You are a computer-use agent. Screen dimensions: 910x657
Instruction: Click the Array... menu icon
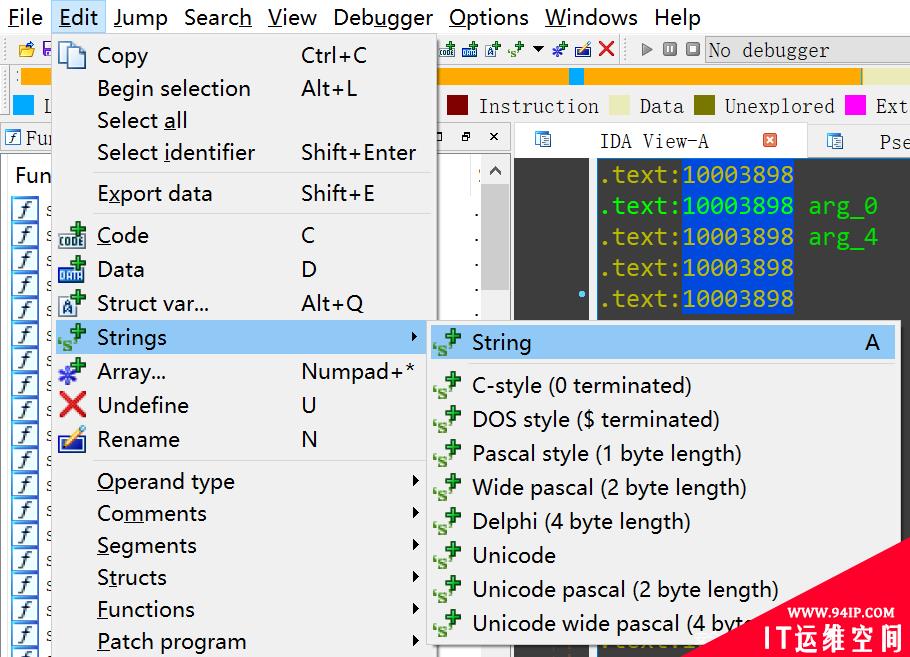[72, 372]
